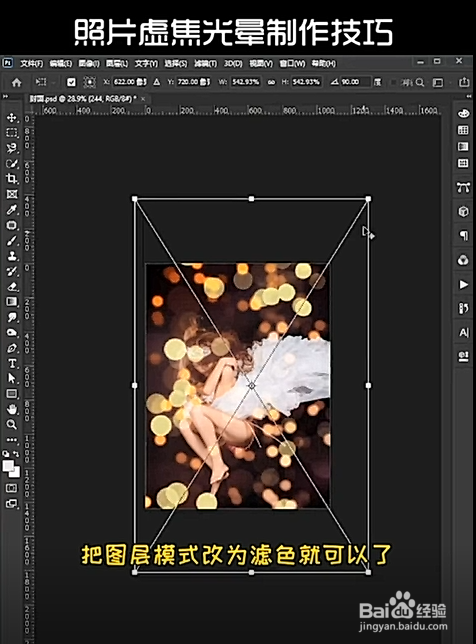The image size is (476, 644).
Task: Select the Horizontal Type tool
Action: [11, 363]
